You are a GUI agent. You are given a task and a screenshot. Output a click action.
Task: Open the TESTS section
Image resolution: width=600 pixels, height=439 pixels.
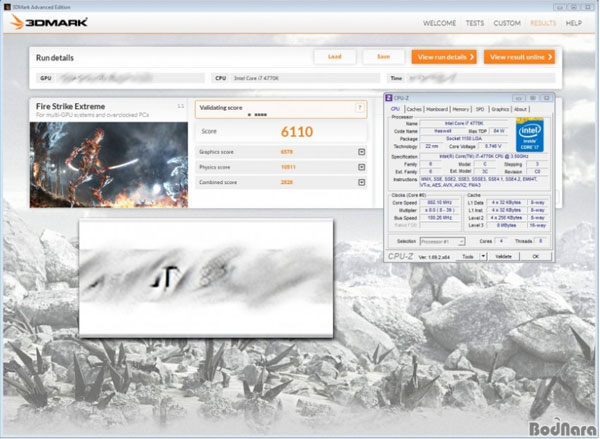tap(475, 23)
